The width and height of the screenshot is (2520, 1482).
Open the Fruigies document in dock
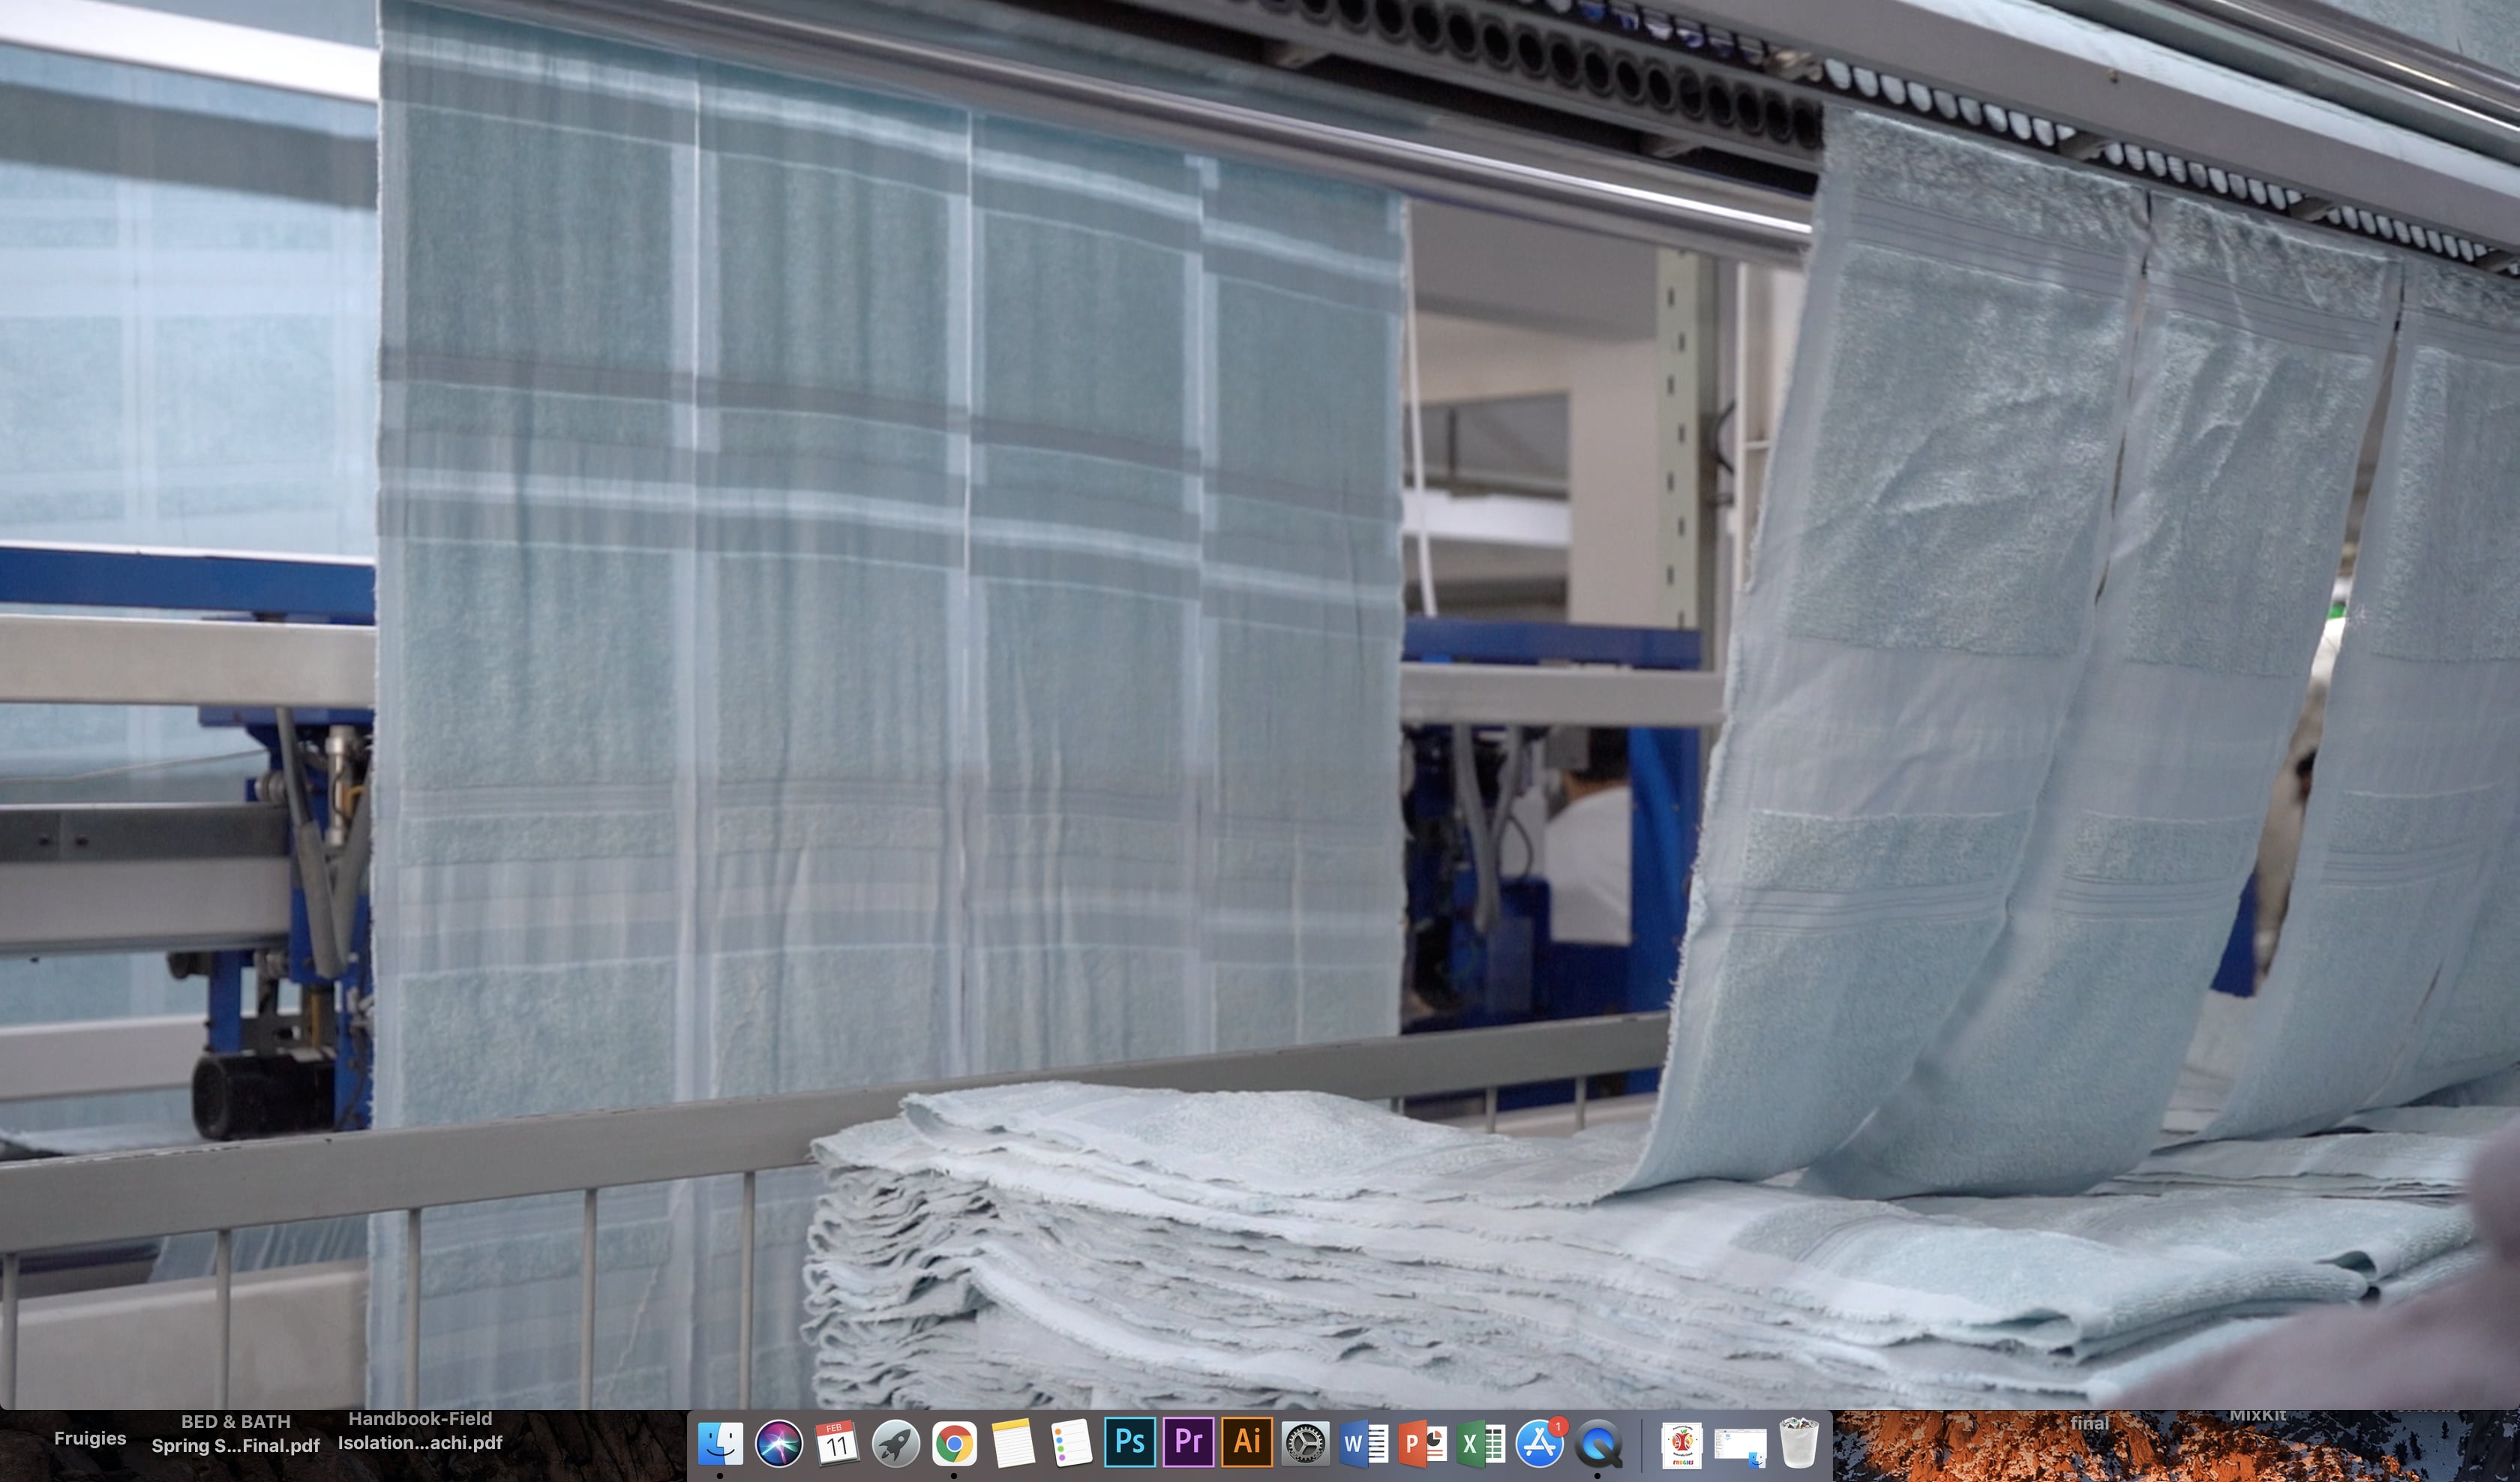1682,1445
